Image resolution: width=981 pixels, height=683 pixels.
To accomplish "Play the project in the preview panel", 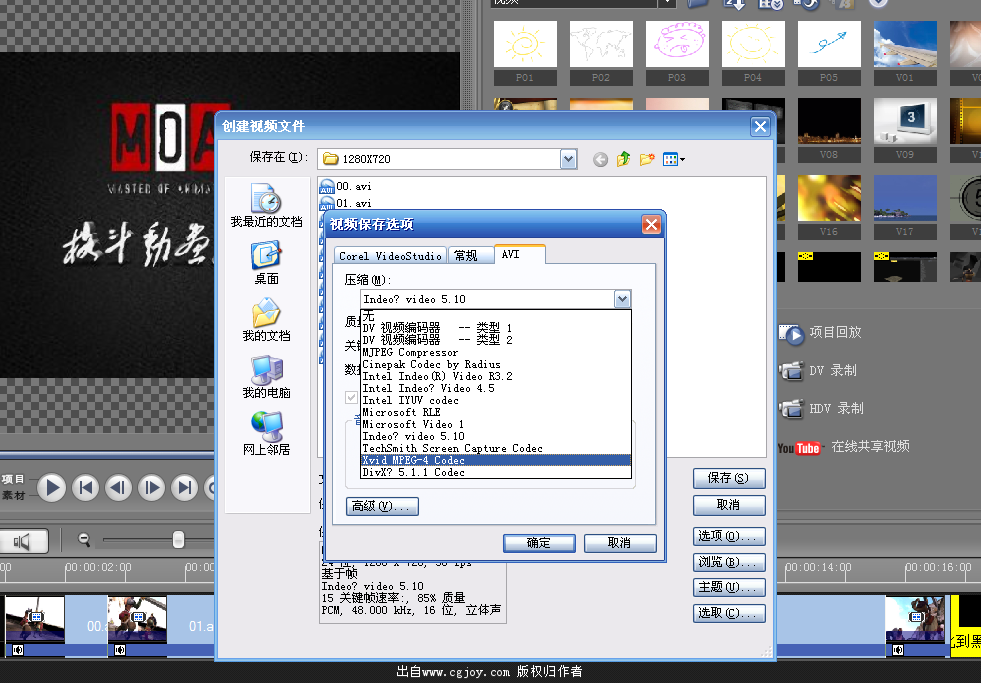I will point(52,487).
